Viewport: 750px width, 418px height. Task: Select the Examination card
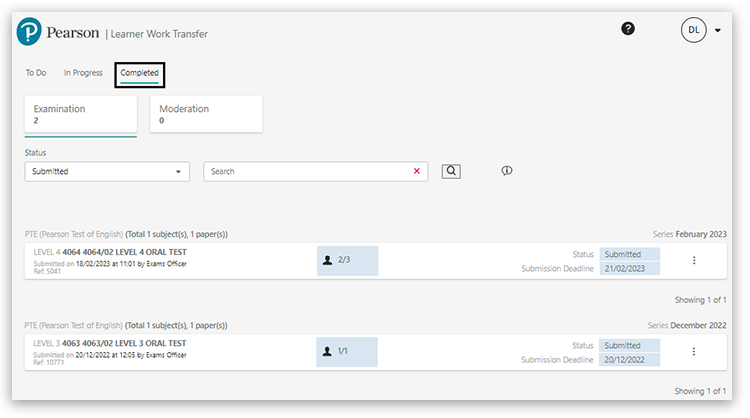coord(80,114)
